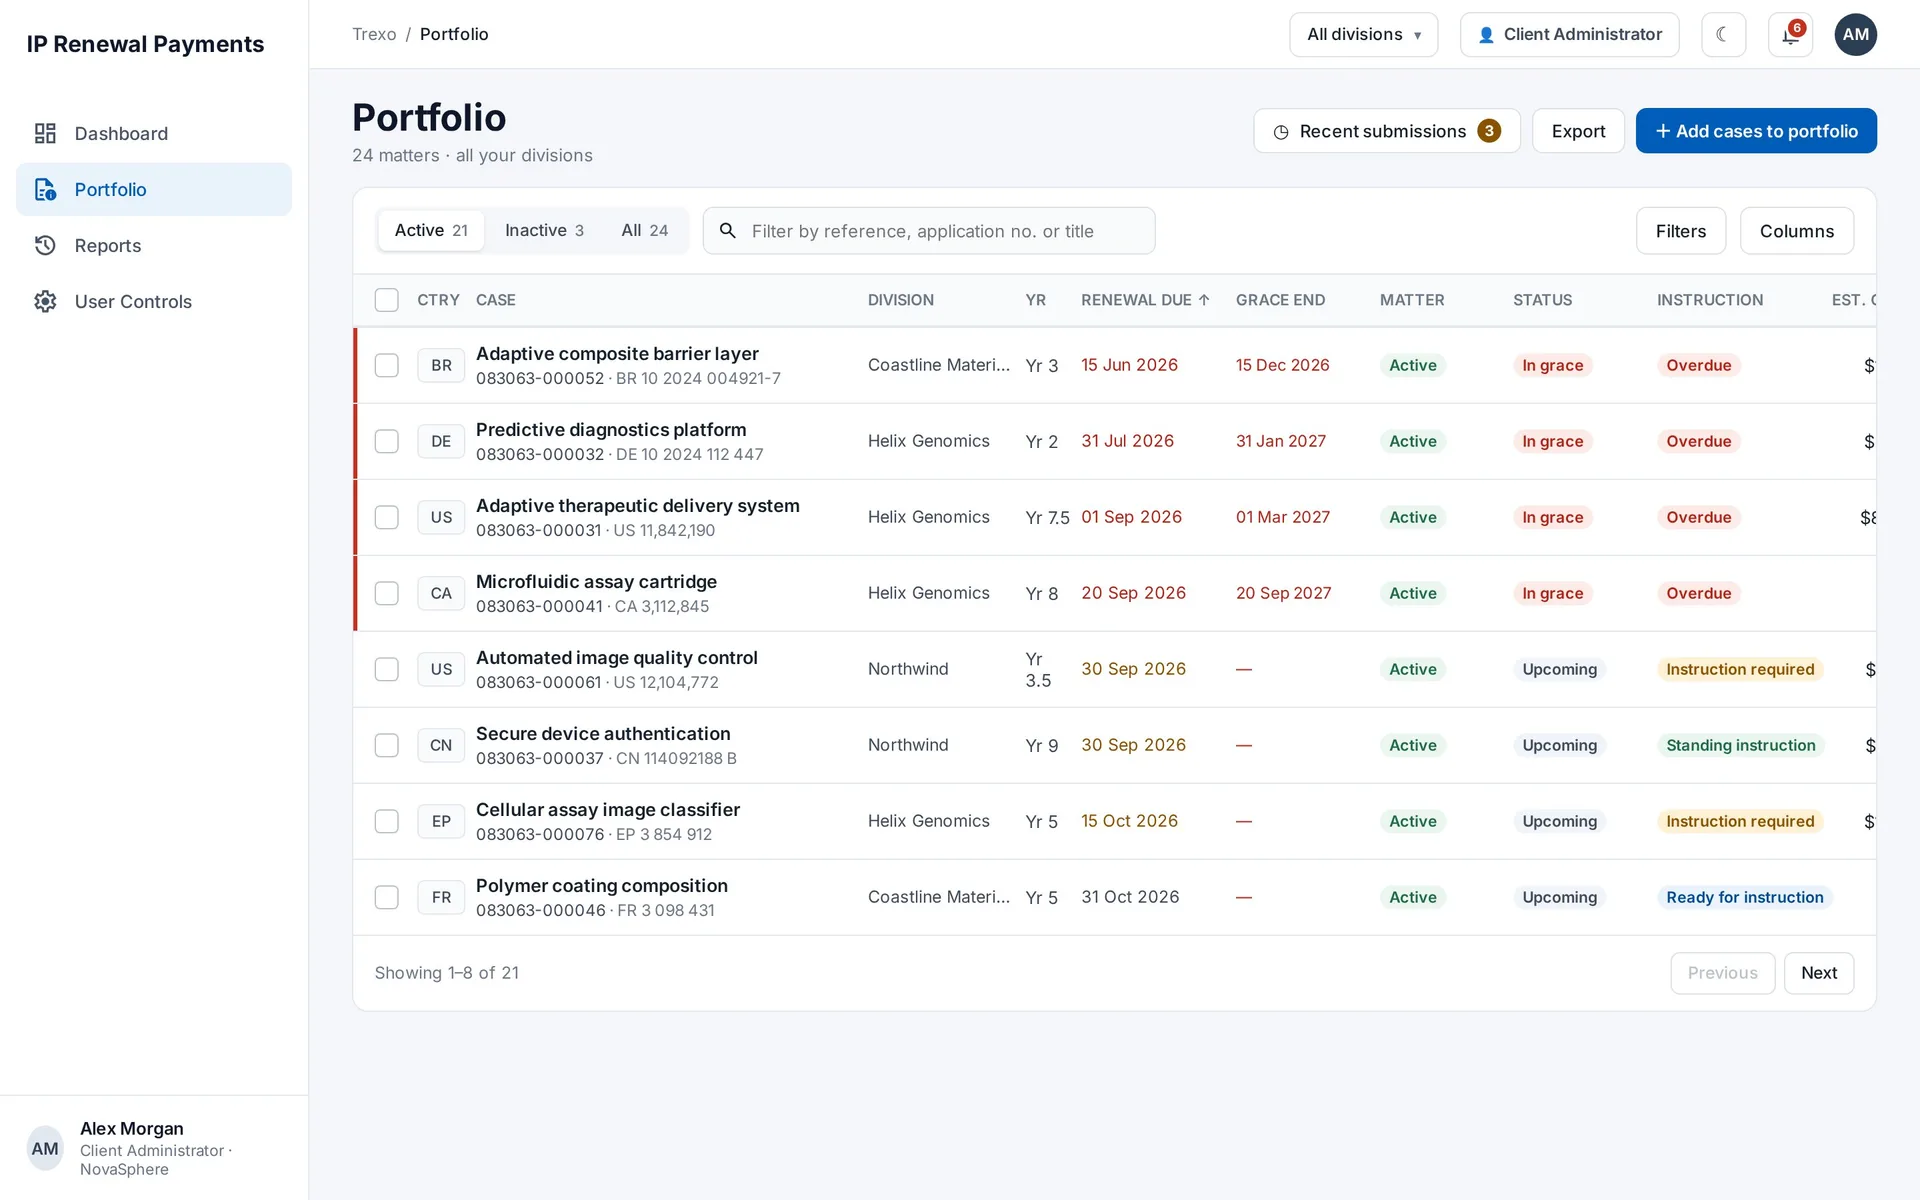
Task: Open the AM avatar in top bar
Action: 1855,34
